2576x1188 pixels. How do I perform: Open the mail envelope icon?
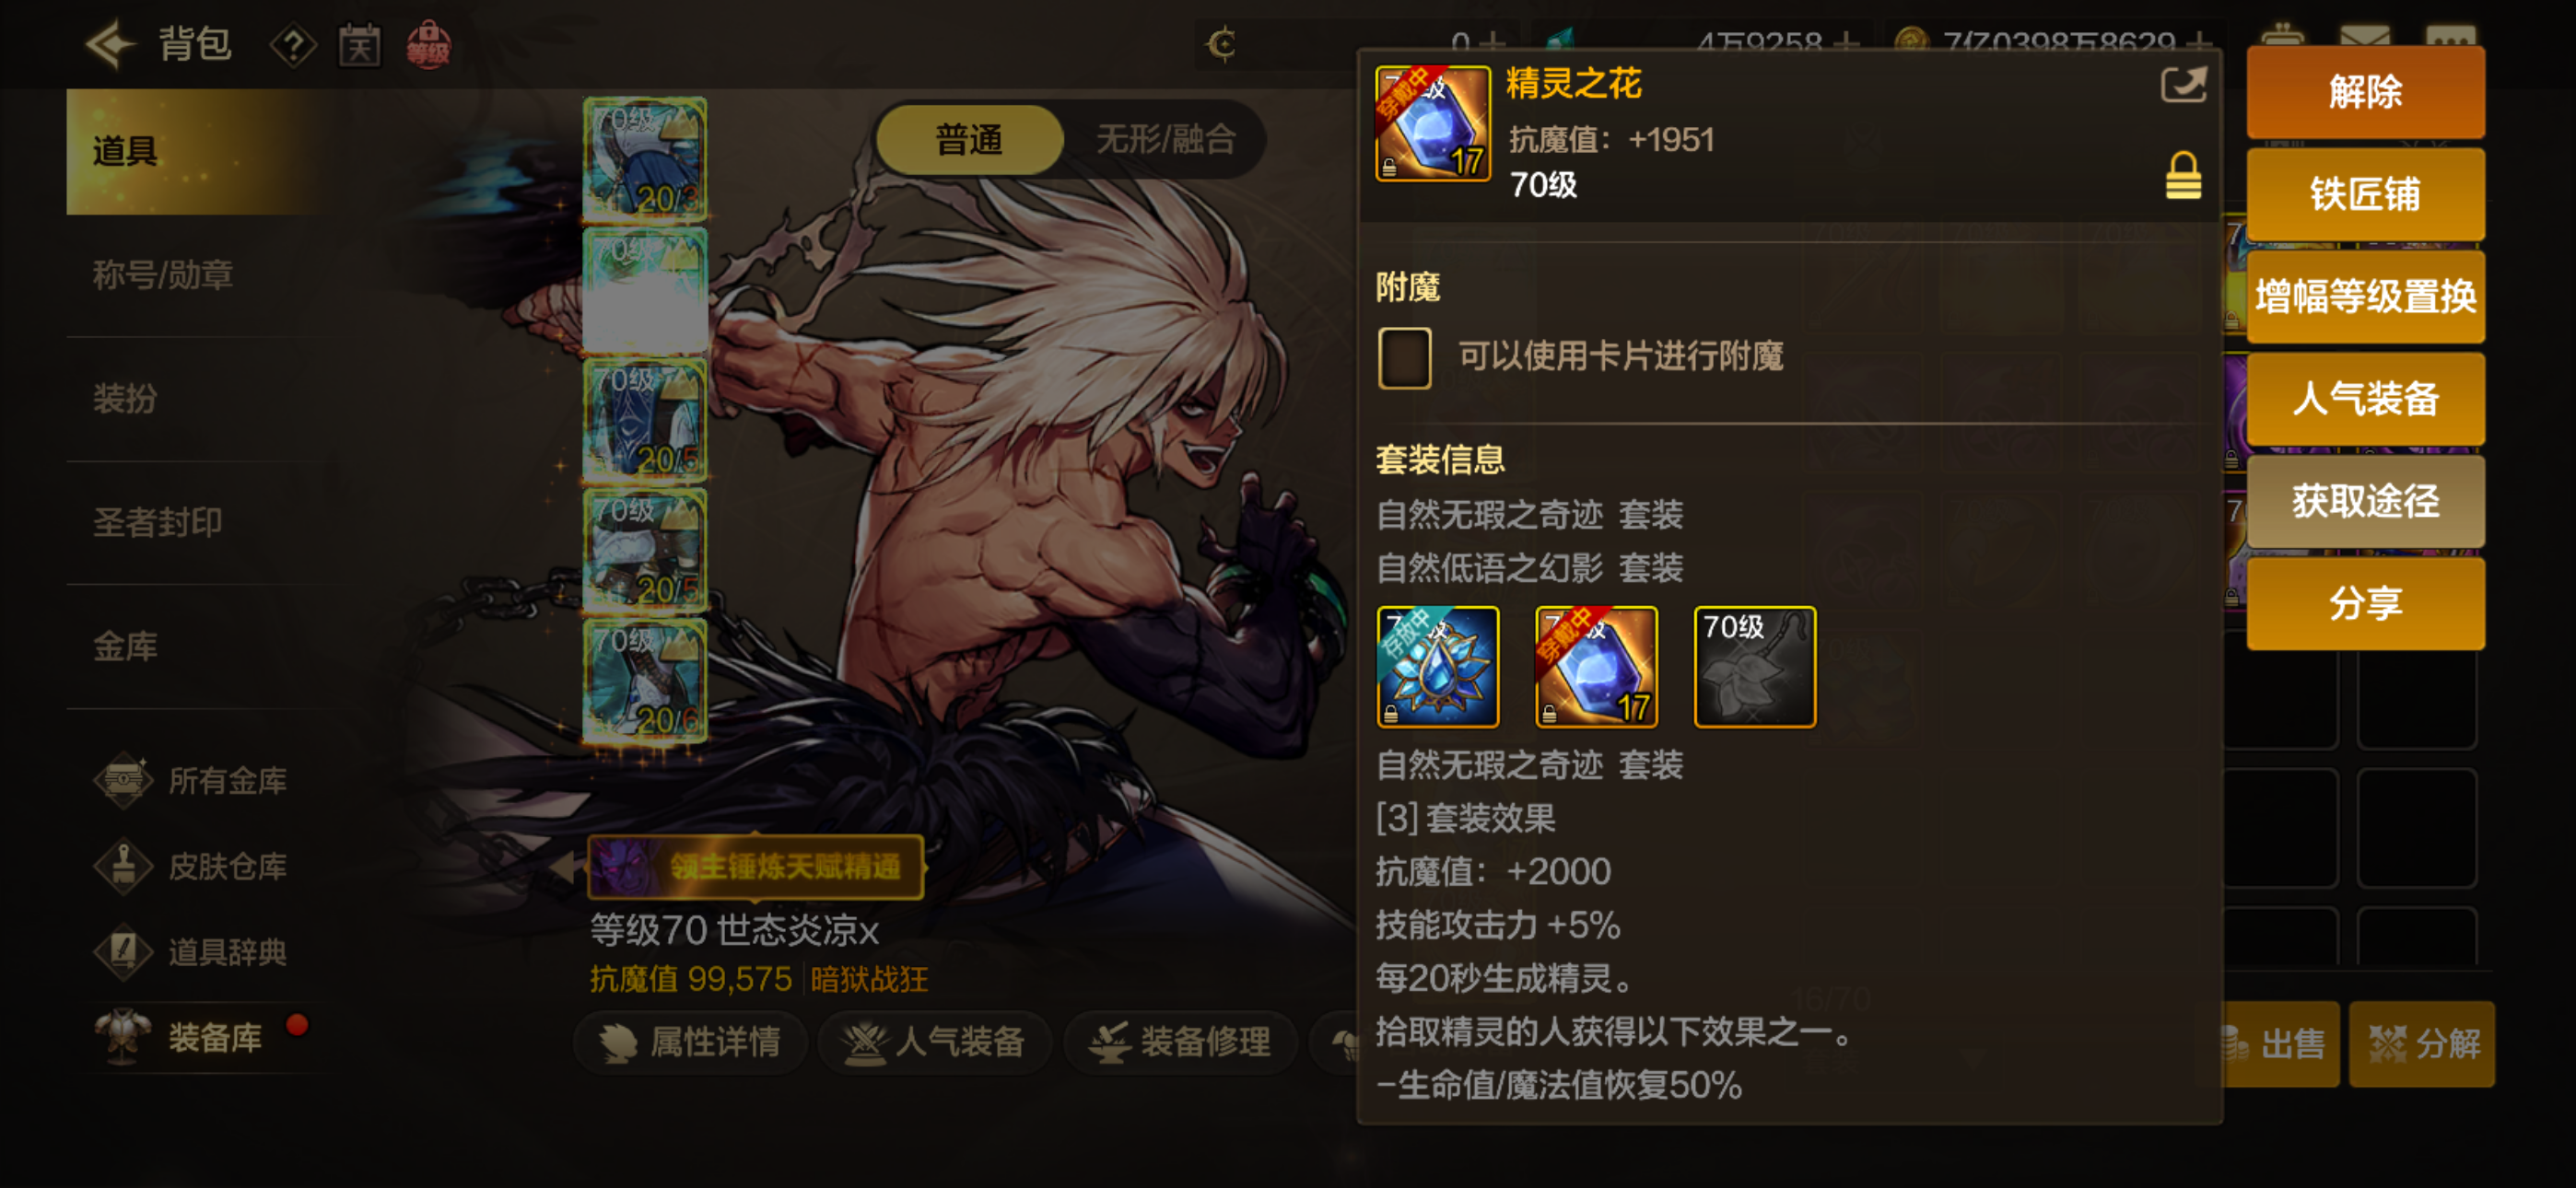pyautogui.click(x=2365, y=36)
